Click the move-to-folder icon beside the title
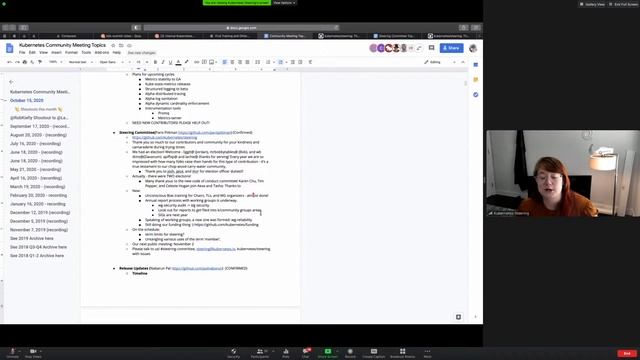This screenshot has height=360, width=640. pos(121,45)
